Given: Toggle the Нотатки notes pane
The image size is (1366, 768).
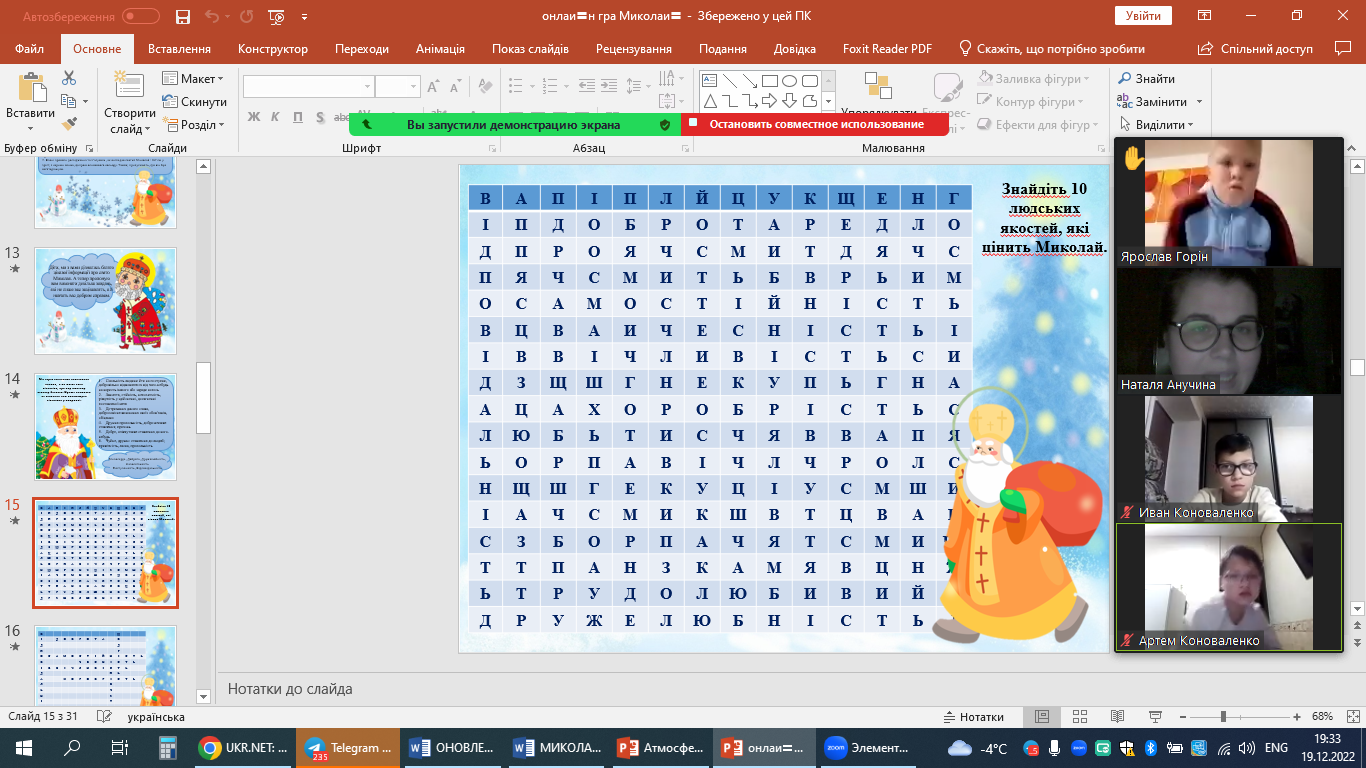Looking at the screenshot, I should click(974, 717).
